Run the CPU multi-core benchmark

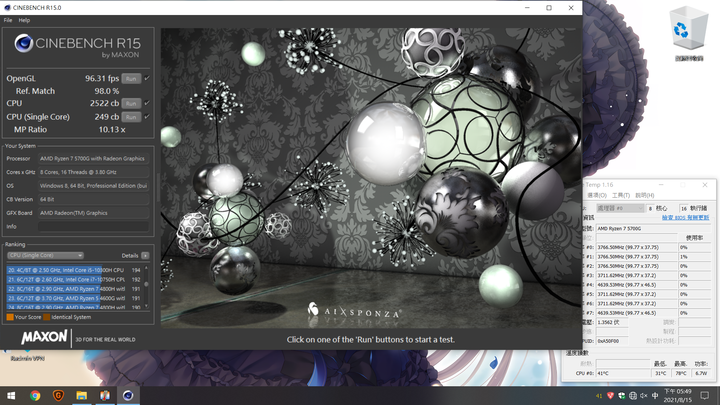point(131,103)
